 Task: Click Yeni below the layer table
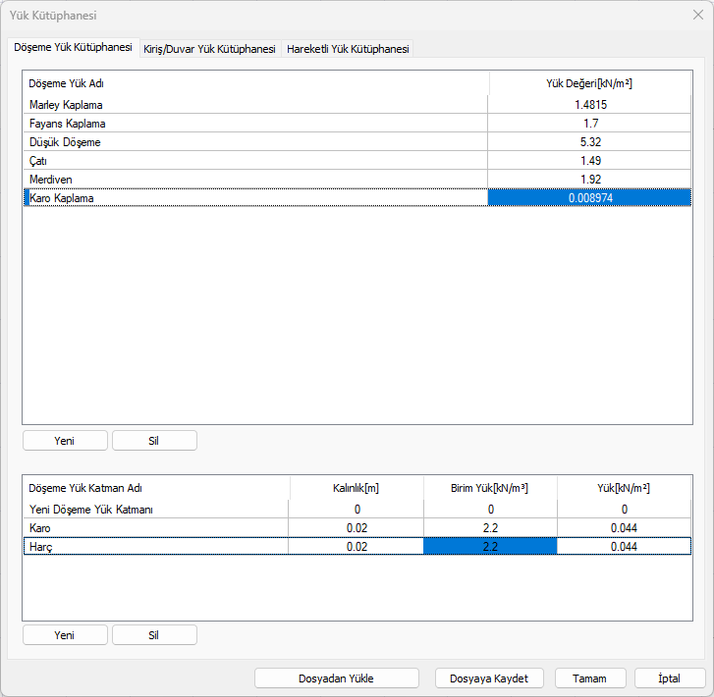click(64, 635)
